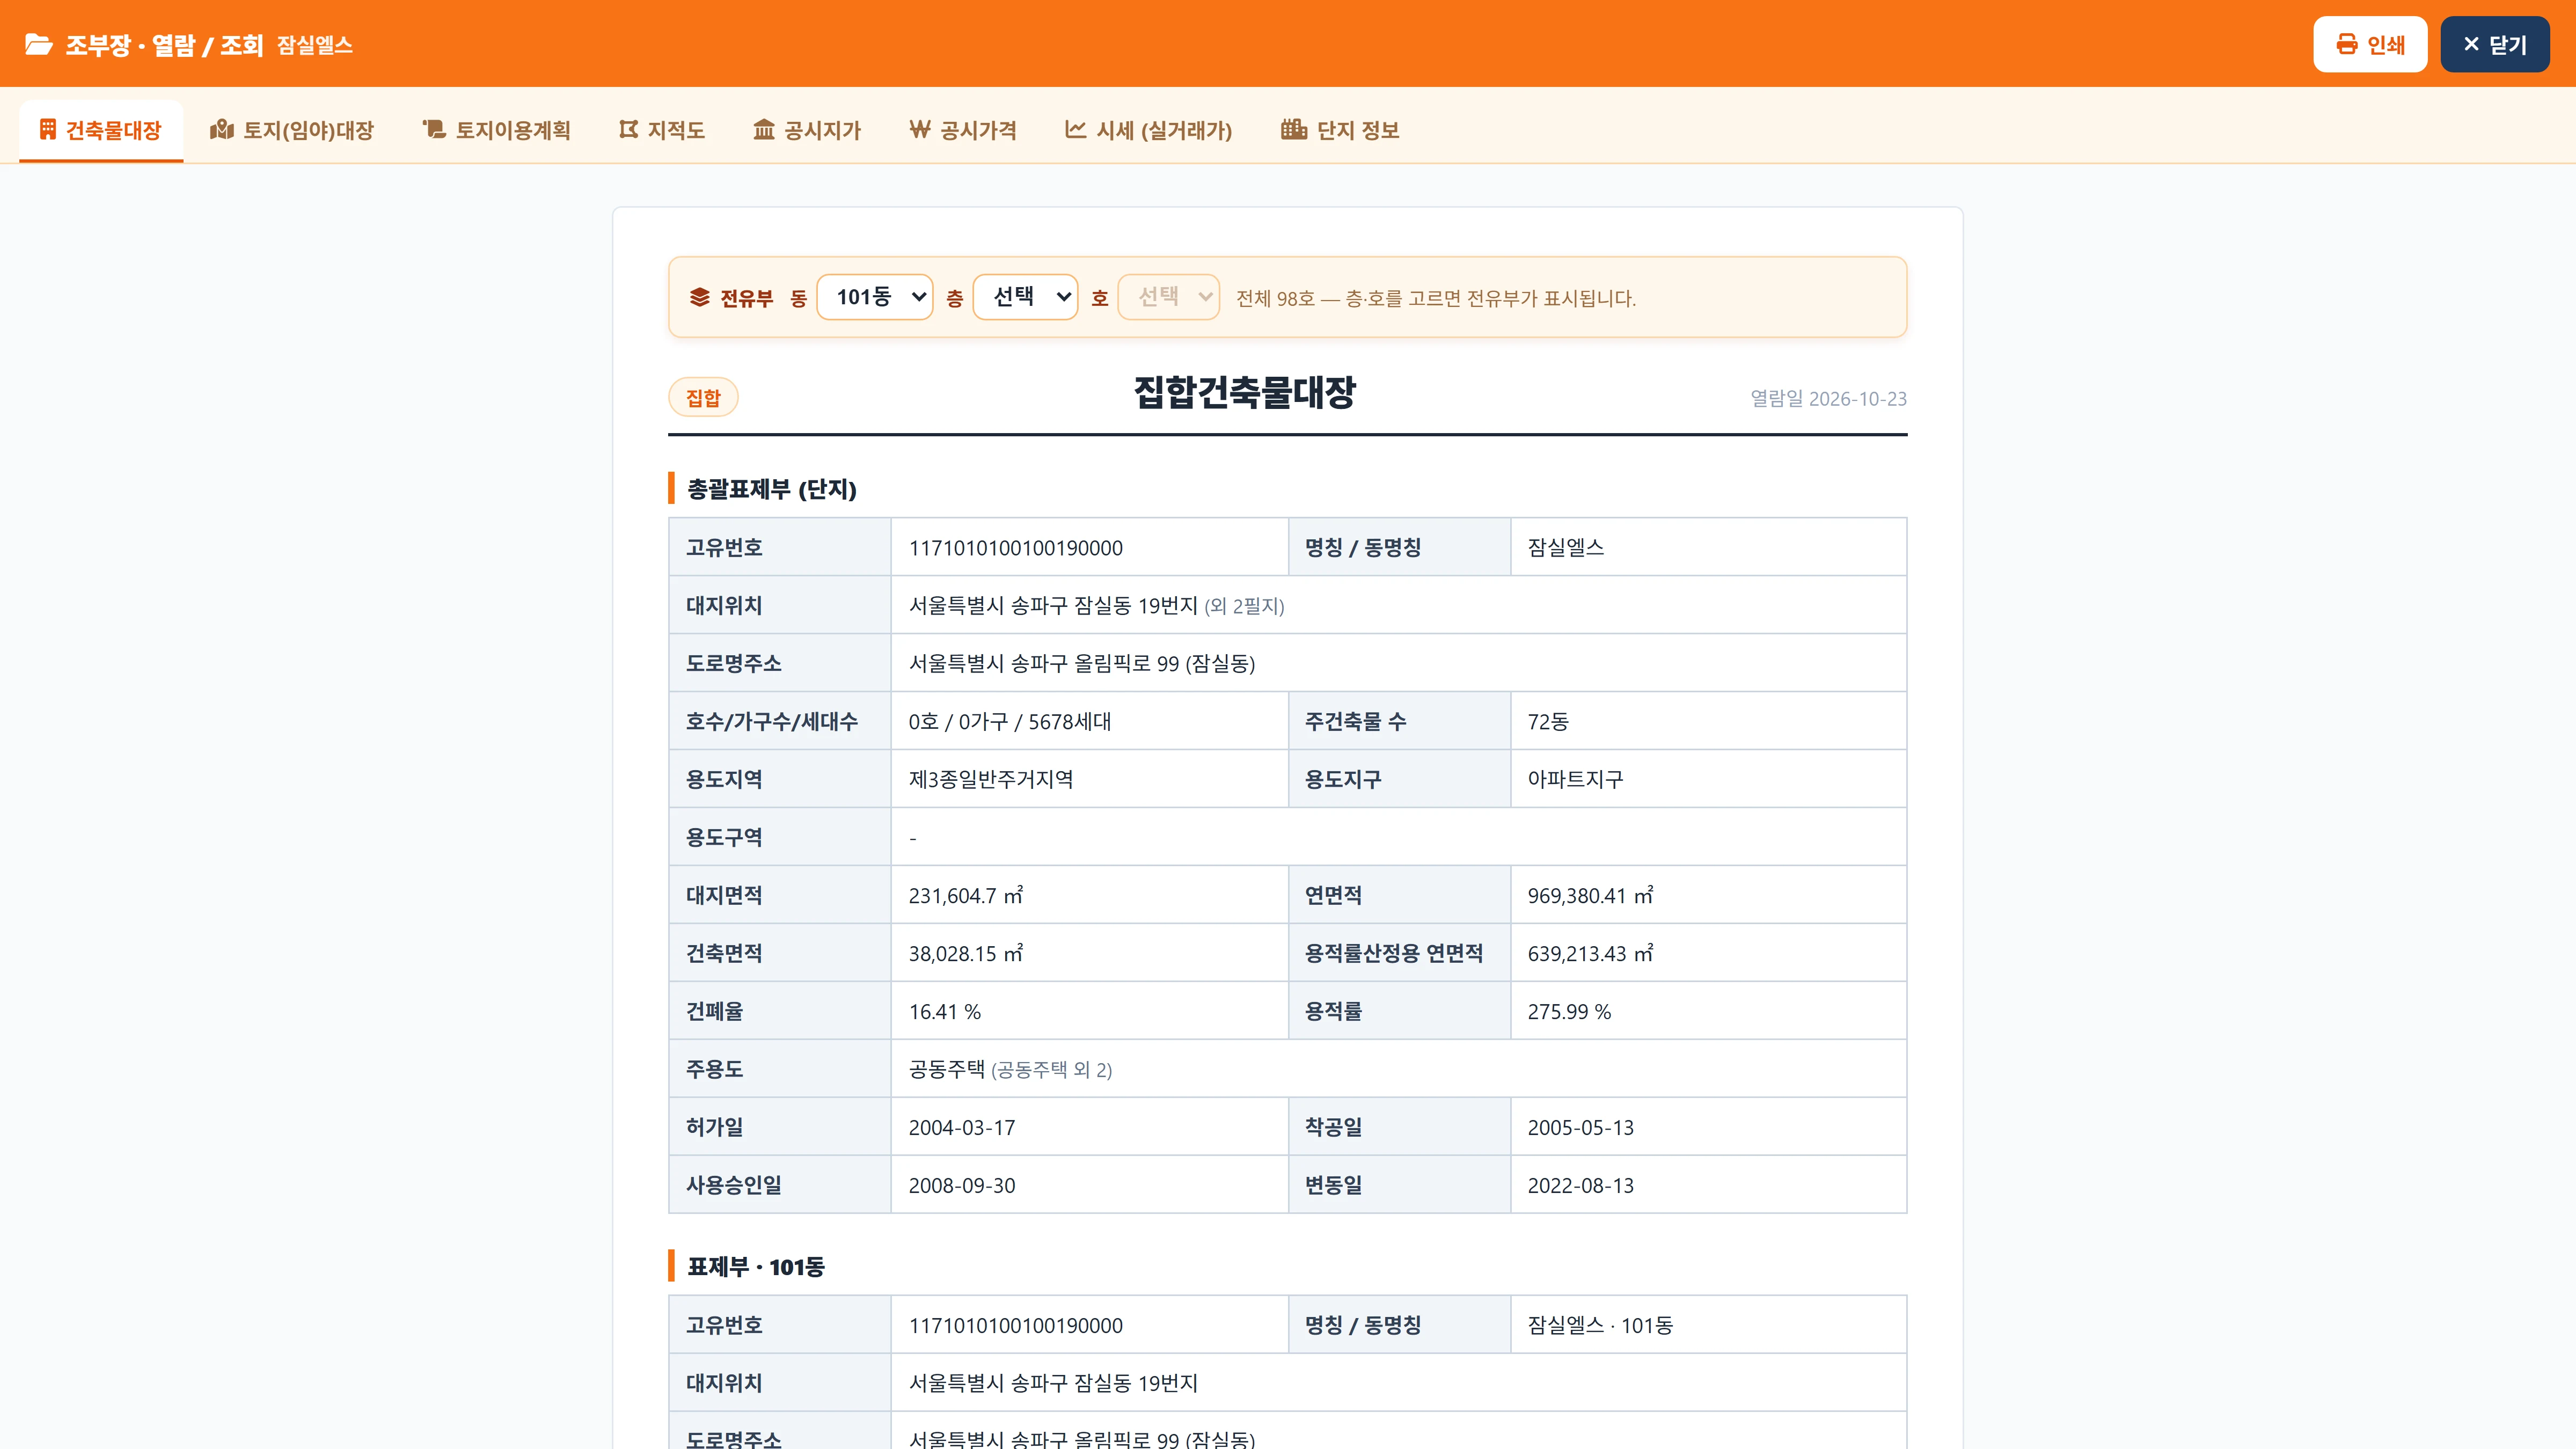Screen dimensions: 2576x1449
Task: Click the 건폐율 value 16.41 %
Action: click(945, 1011)
